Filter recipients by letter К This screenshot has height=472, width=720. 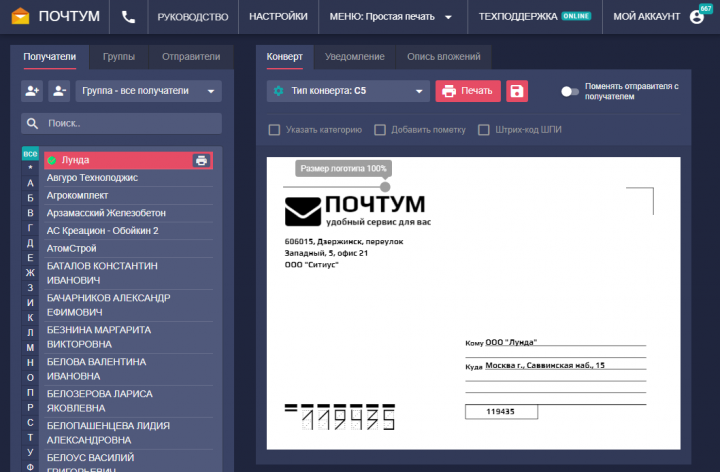pyautogui.click(x=30, y=317)
